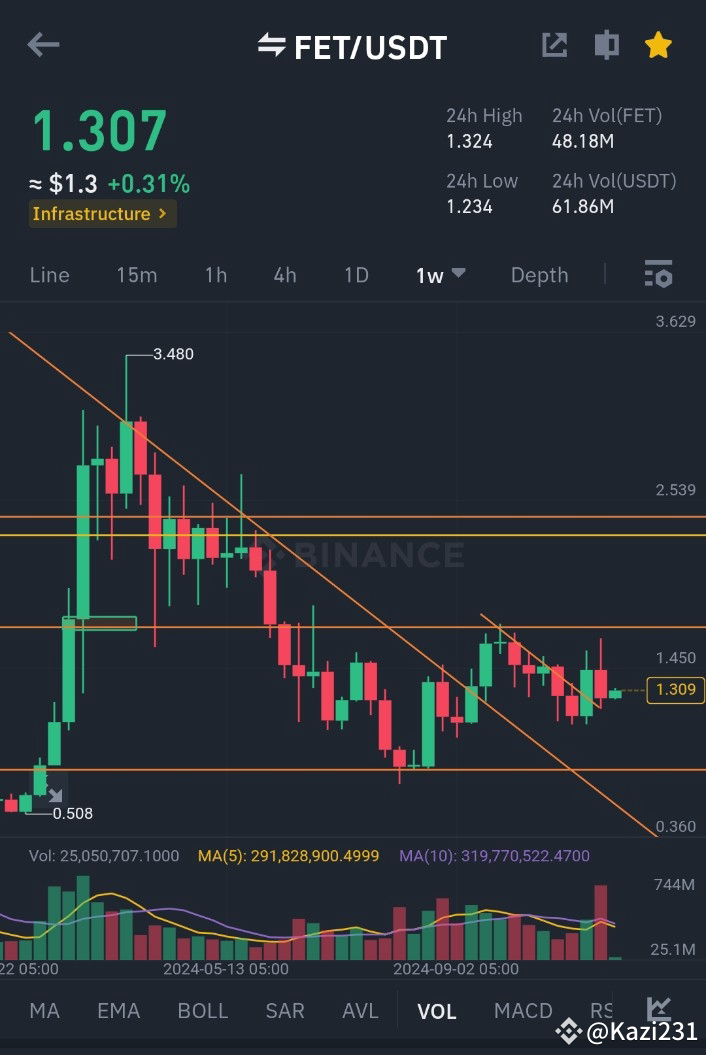This screenshot has height=1055, width=706.
Task: Enable the EMA indicator
Action: click(x=118, y=1011)
